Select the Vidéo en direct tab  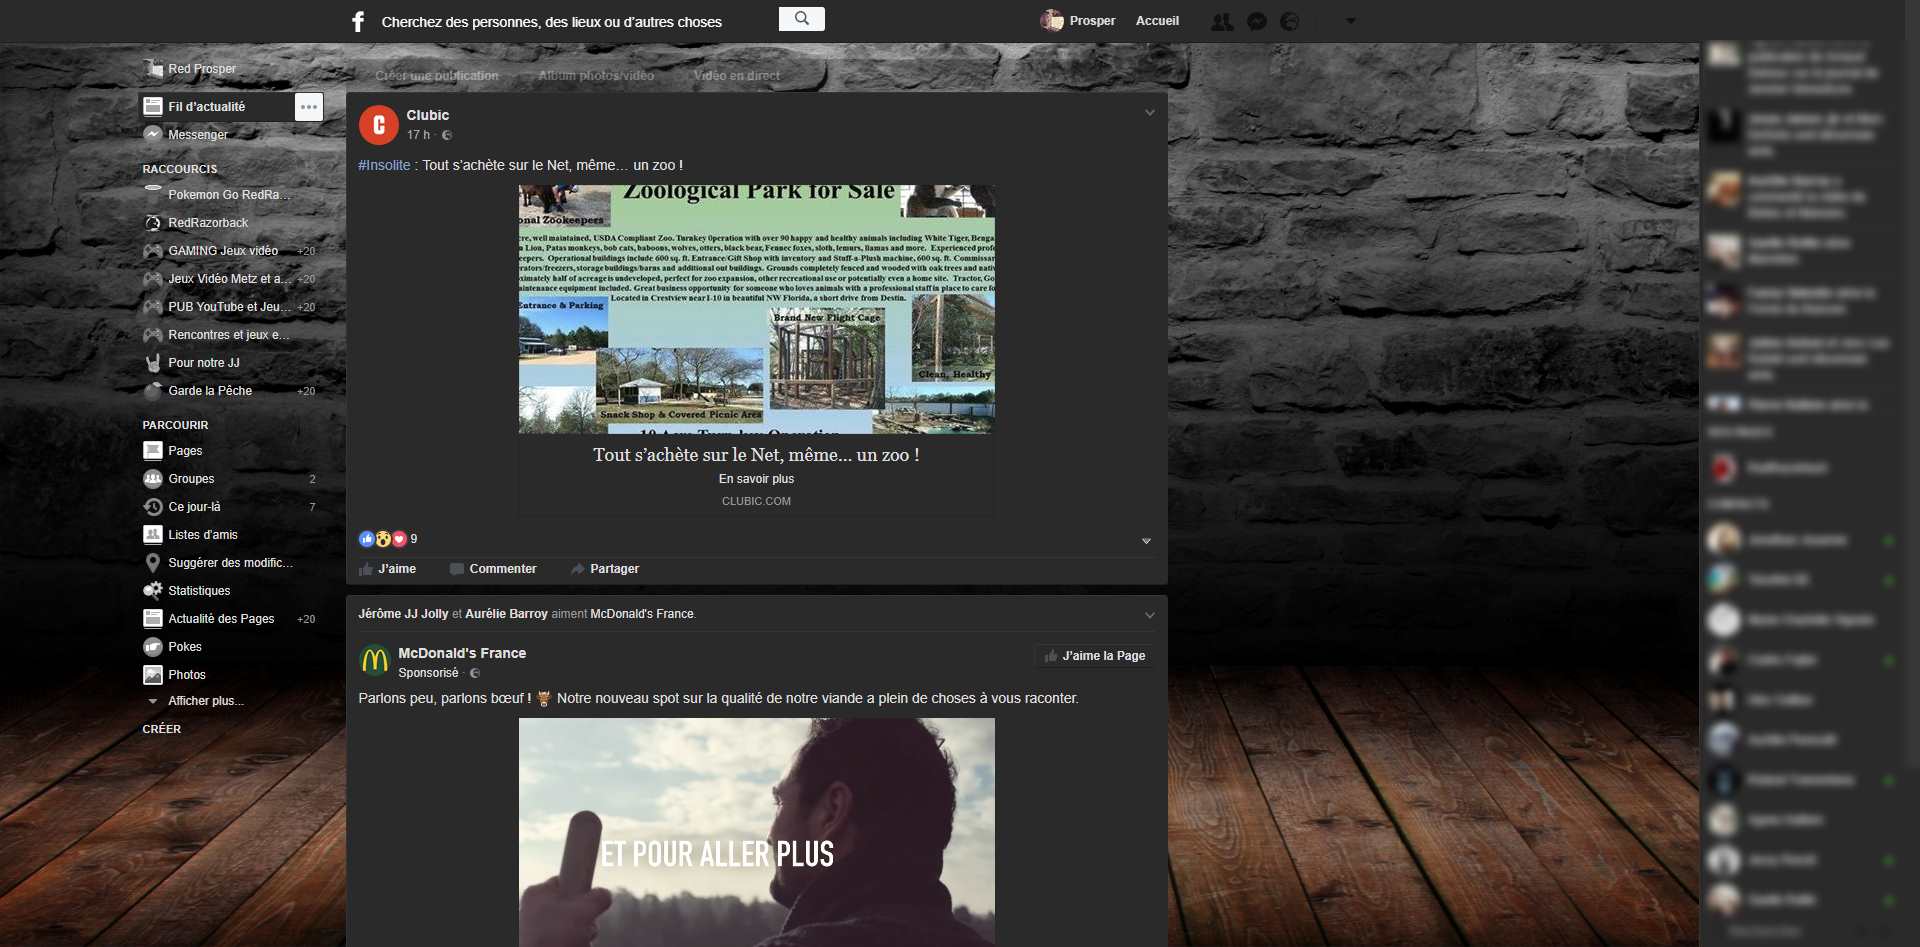click(x=737, y=76)
